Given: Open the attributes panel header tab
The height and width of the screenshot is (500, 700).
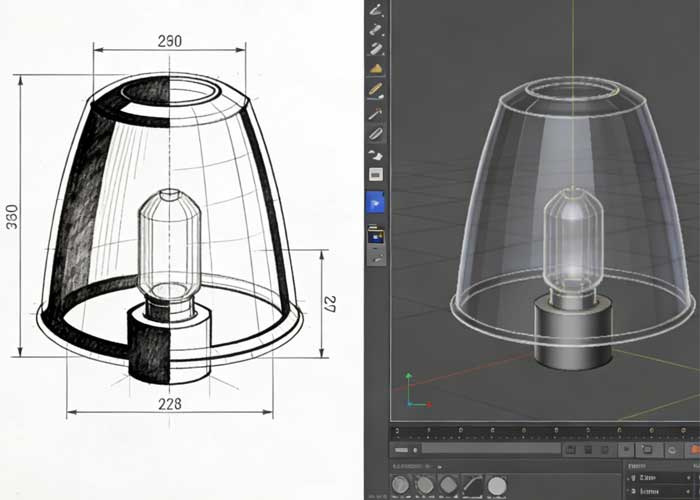Looking at the screenshot, I should click(637, 466).
